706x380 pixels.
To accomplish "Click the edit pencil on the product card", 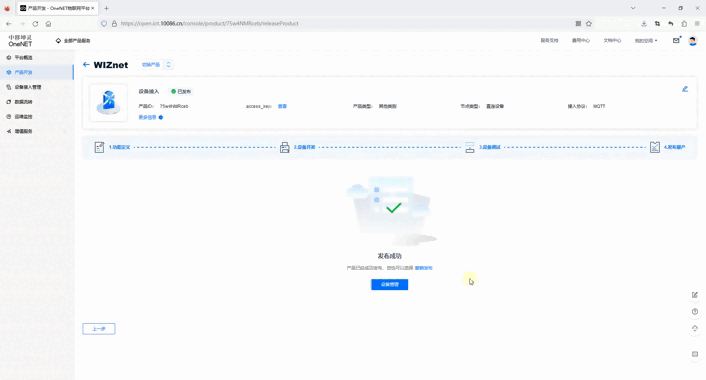I will (685, 89).
